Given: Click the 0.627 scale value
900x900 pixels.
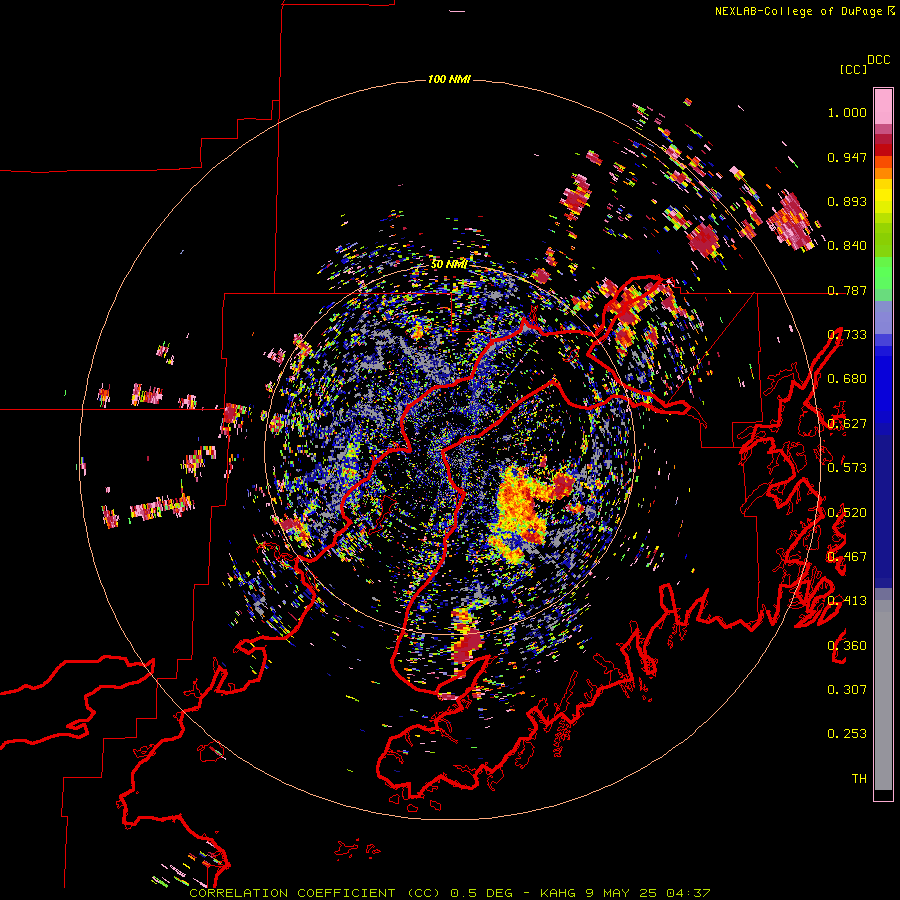Looking at the screenshot, I should (x=847, y=424).
